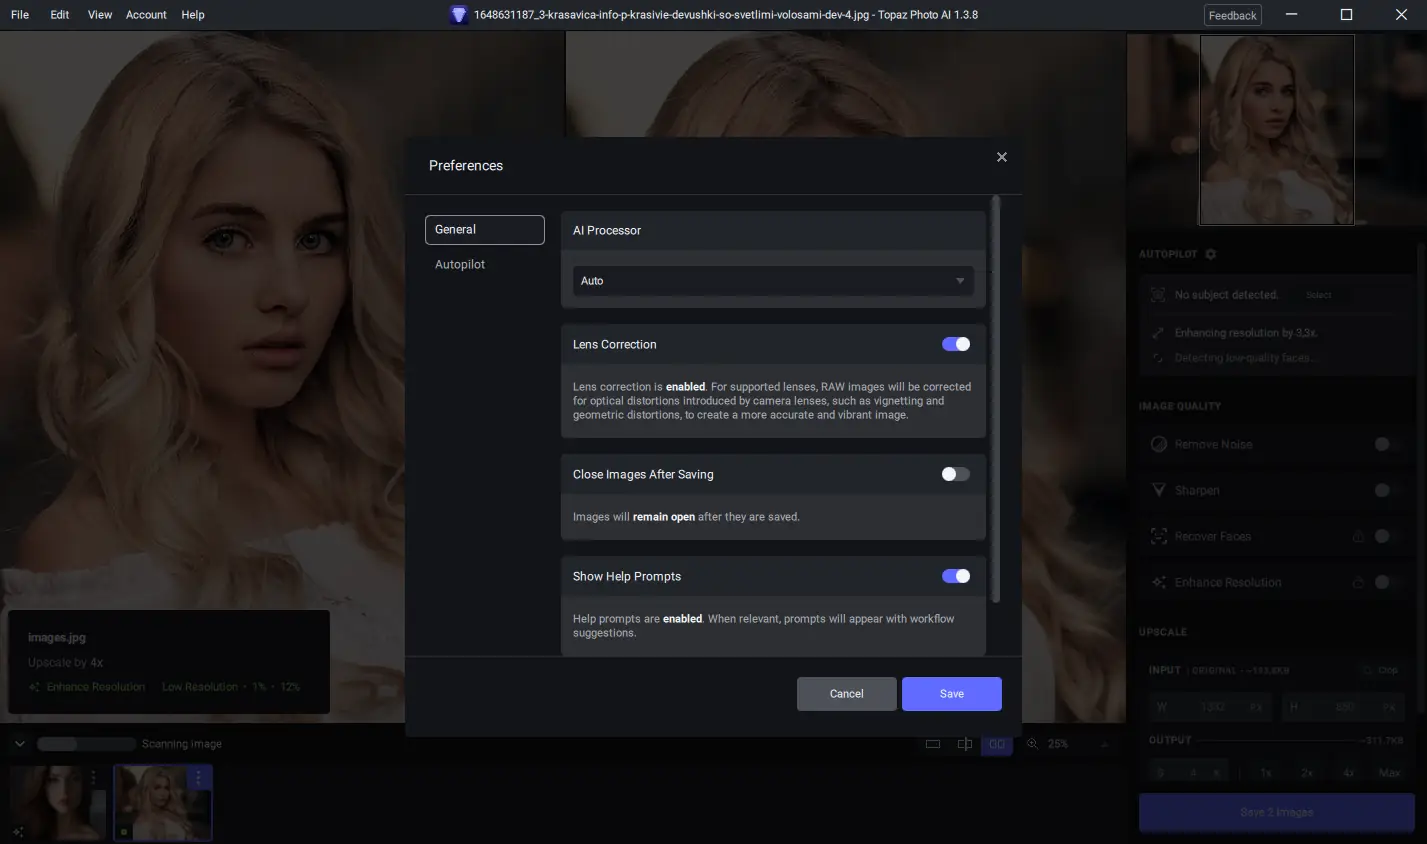This screenshot has width=1427, height=844.
Task: Open the View menu
Action: (100, 15)
